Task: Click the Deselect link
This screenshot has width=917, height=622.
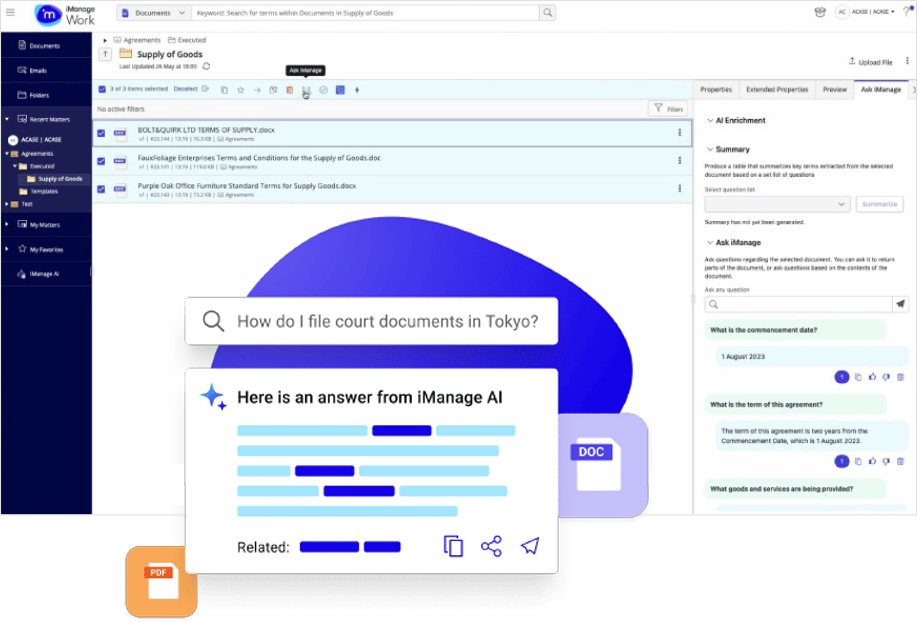Action: (x=185, y=89)
